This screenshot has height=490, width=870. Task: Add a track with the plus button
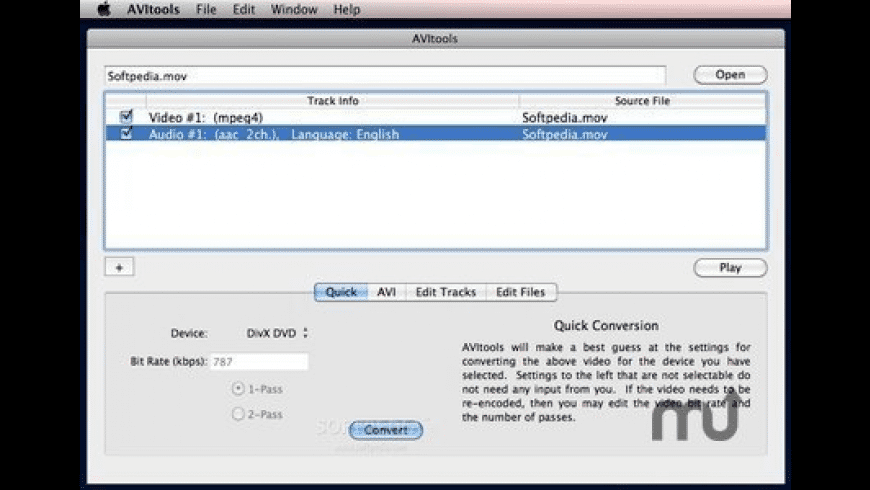click(119, 267)
